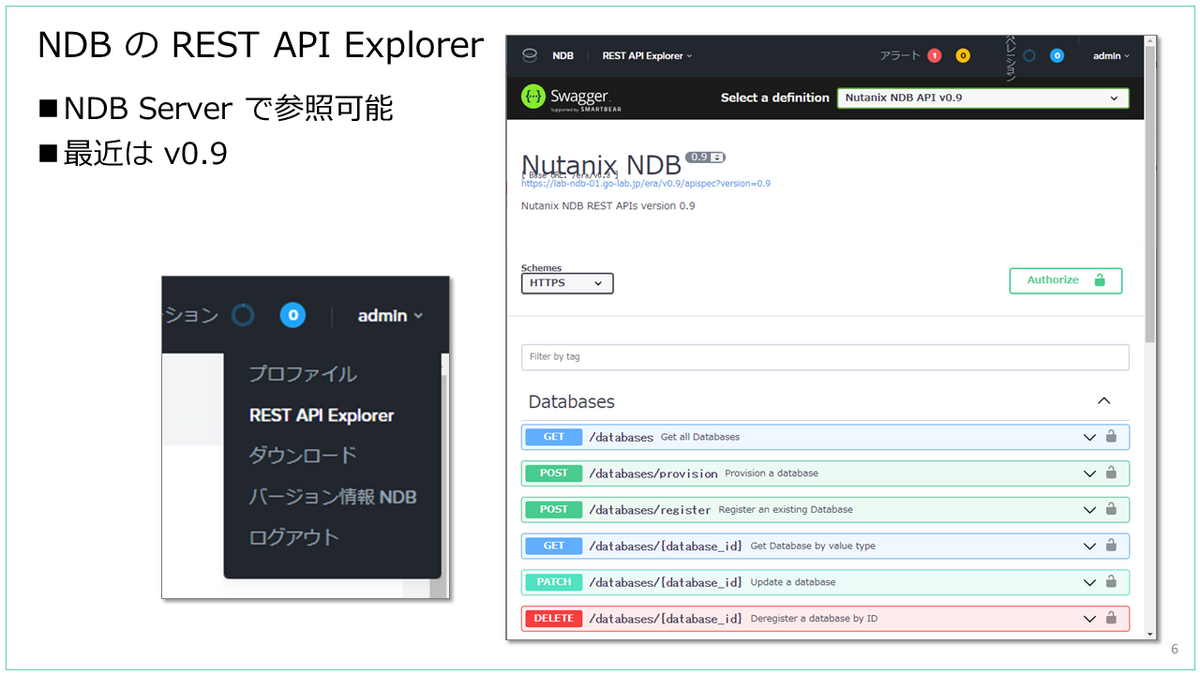
Task: Click the spinner circle icon in admin menu screenshot
Action: point(243,315)
